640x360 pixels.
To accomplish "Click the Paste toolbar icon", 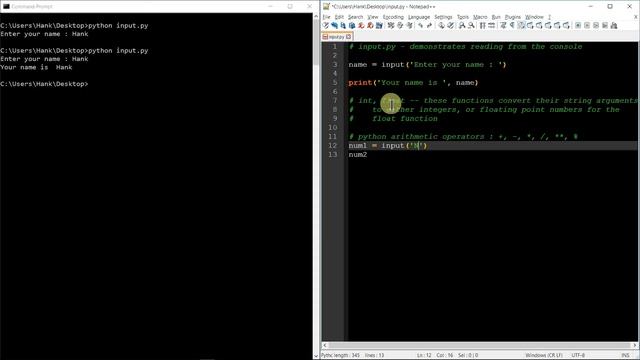I will (x=409, y=25).
